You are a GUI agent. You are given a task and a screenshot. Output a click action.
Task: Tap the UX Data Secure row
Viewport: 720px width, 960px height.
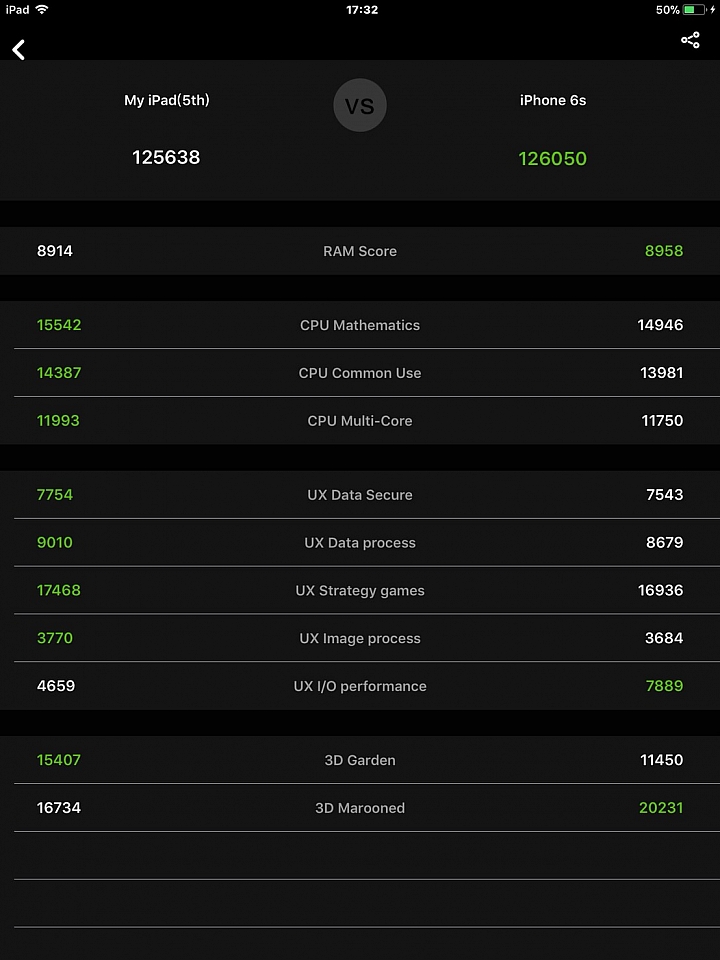coord(360,495)
